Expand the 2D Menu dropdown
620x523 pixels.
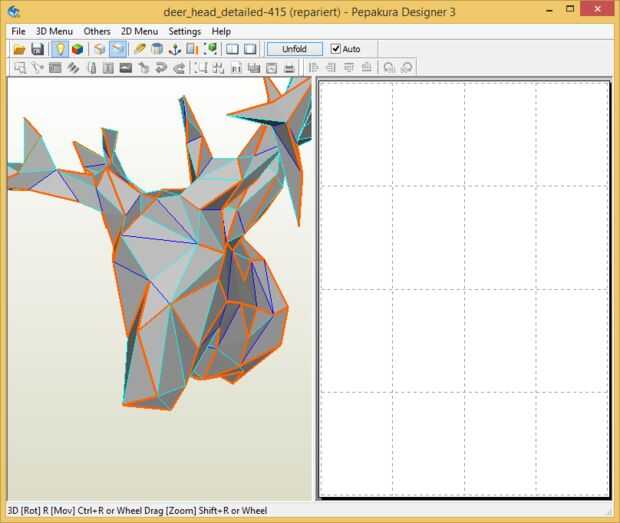click(139, 31)
